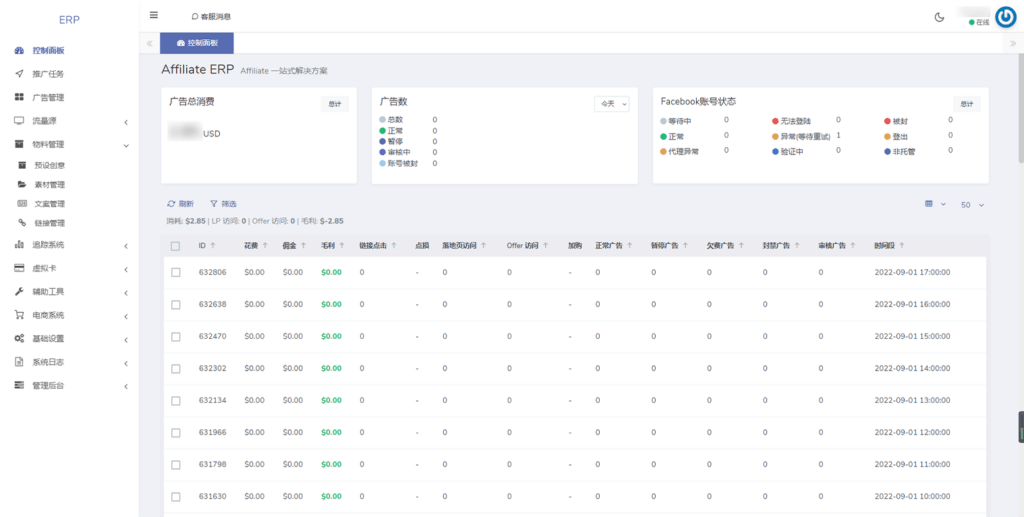
Task: Sort the table by the 花费 column header
Action: coord(251,245)
